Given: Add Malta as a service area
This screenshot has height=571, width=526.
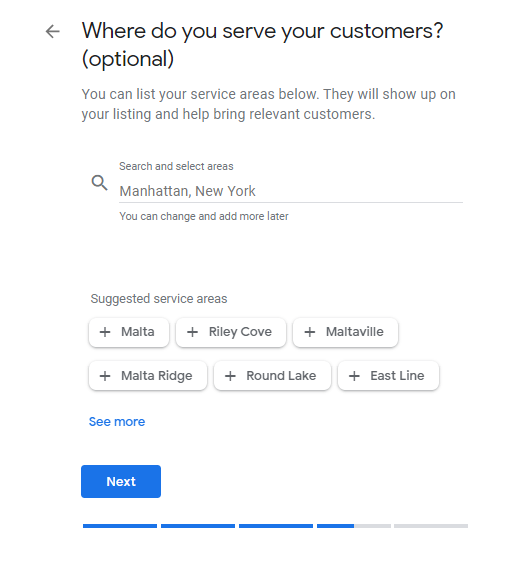Looking at the screenshot, I should tap(129, 332).
